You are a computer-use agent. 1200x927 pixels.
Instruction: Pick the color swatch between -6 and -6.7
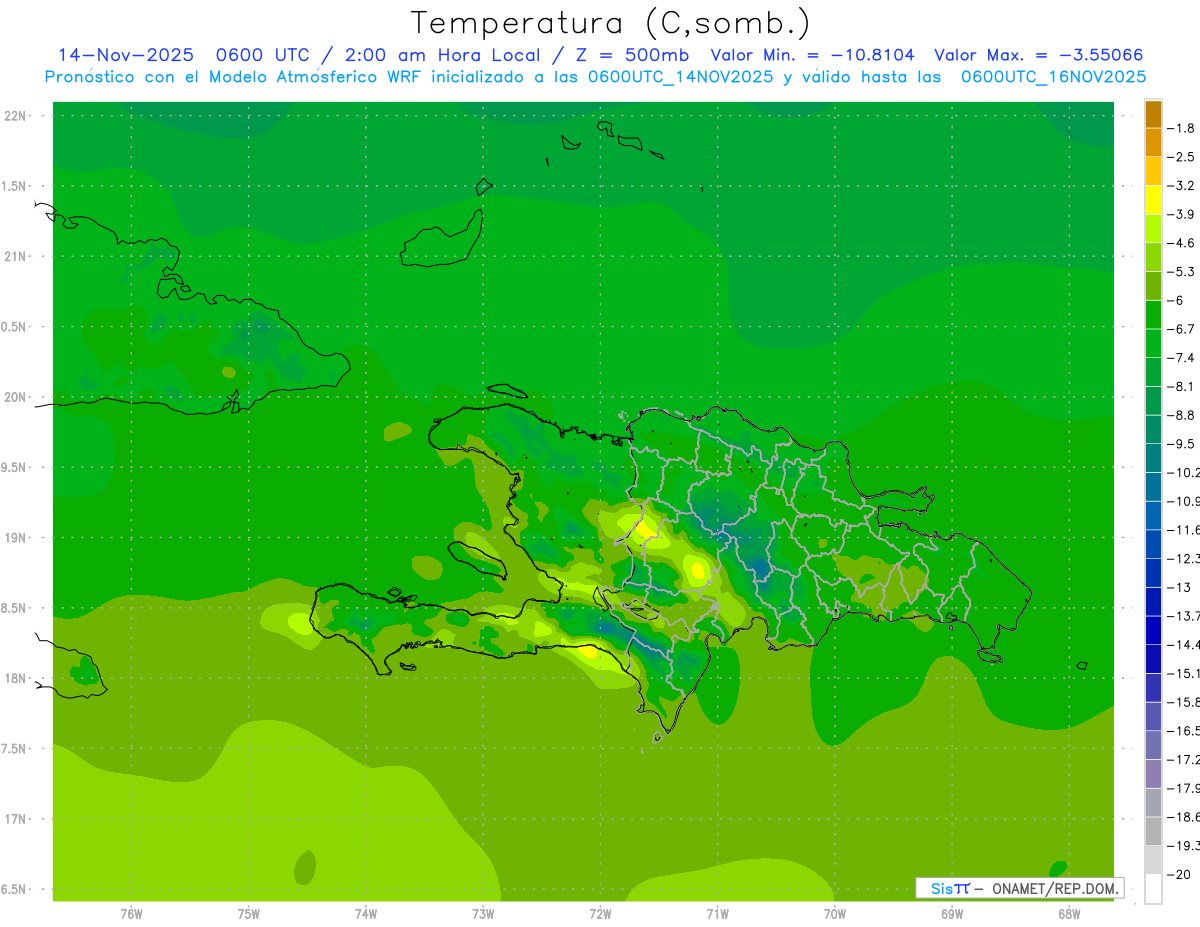click(1153, 315)
